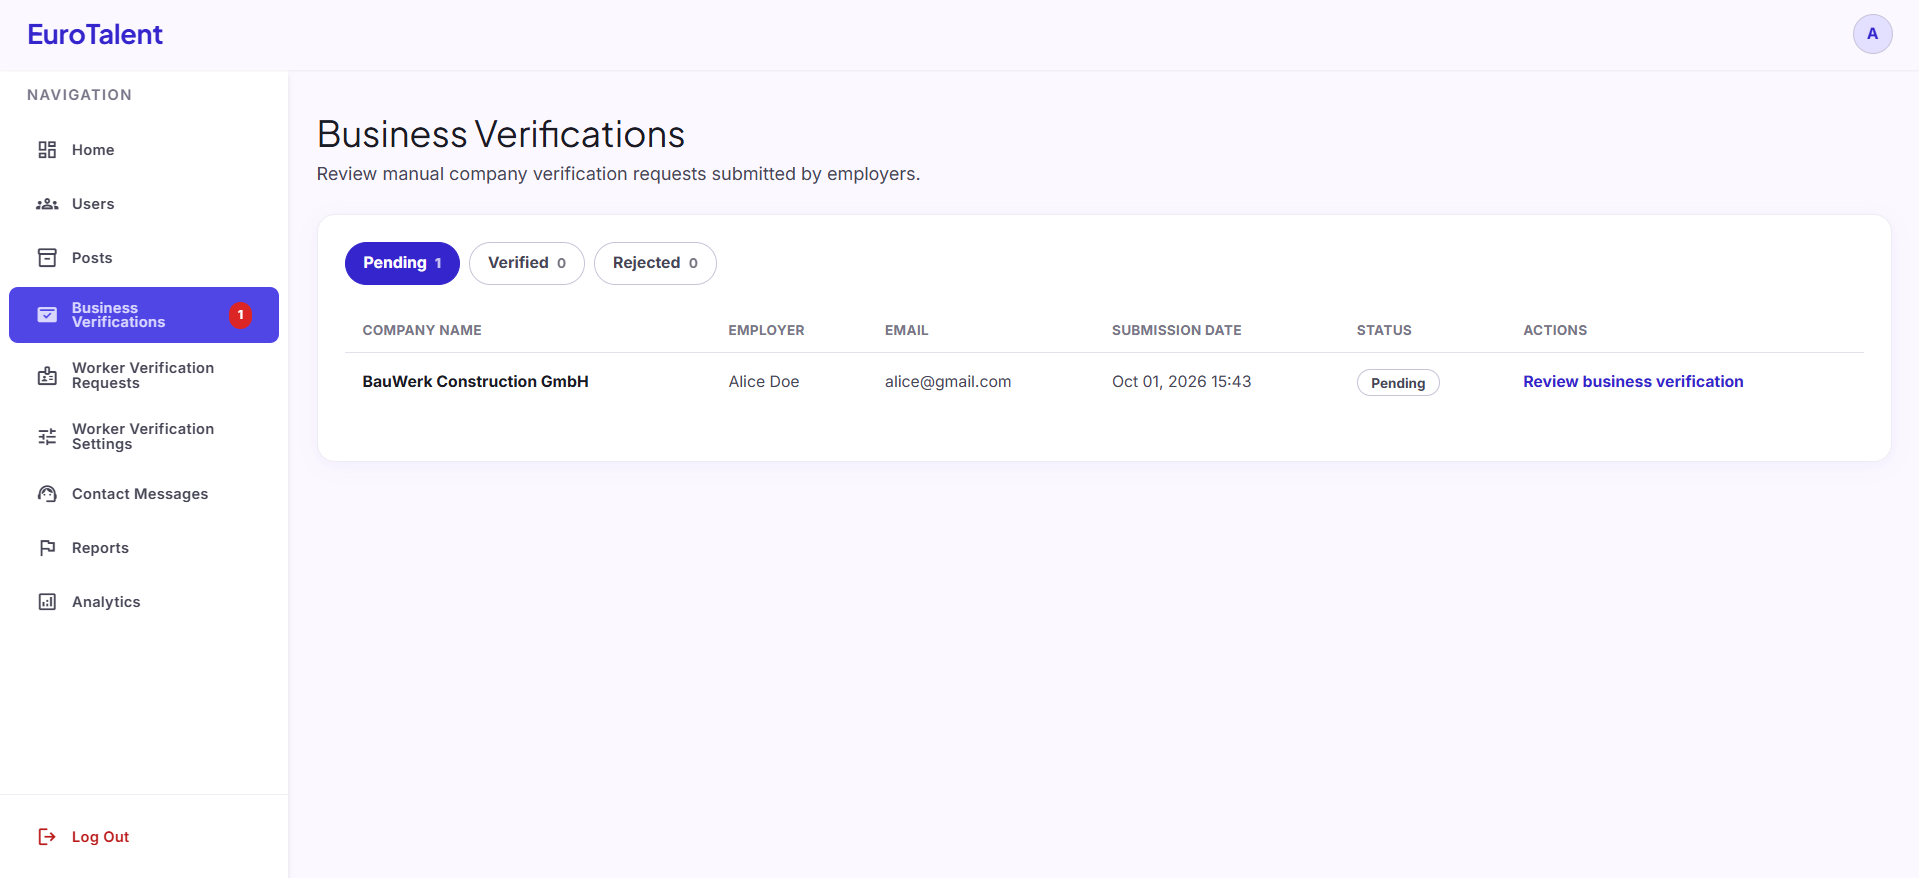Open the Posts section
Image resolution: width=1919 pixels, height=878 pixels.
[x=144, y=258]
